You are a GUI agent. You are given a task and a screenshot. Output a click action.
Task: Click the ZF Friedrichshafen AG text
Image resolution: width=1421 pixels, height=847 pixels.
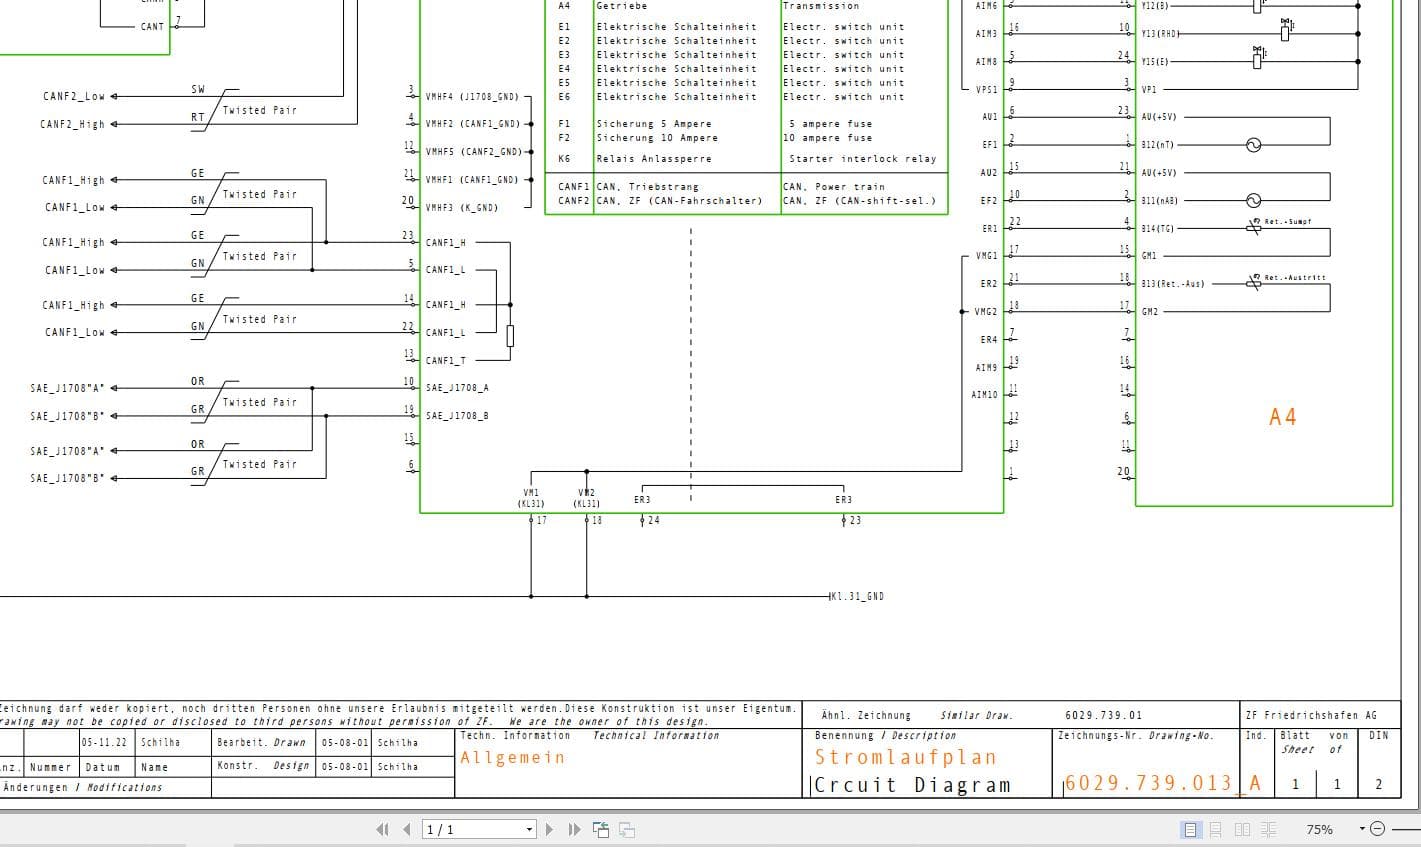click(x=1312, y=716)
